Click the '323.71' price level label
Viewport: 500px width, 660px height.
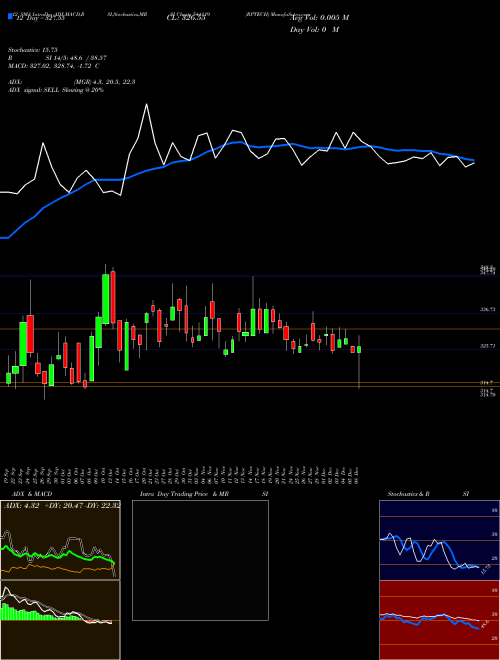(488, 346)
